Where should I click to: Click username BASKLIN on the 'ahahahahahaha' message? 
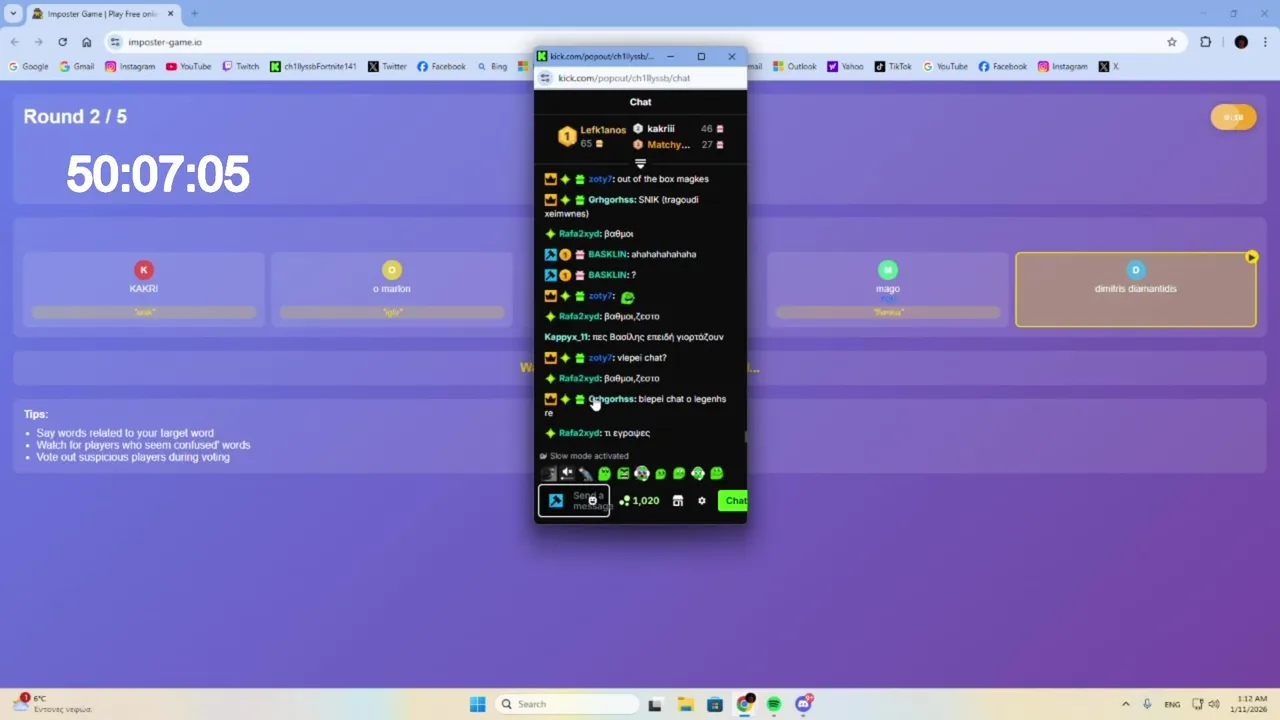[607, 254]
